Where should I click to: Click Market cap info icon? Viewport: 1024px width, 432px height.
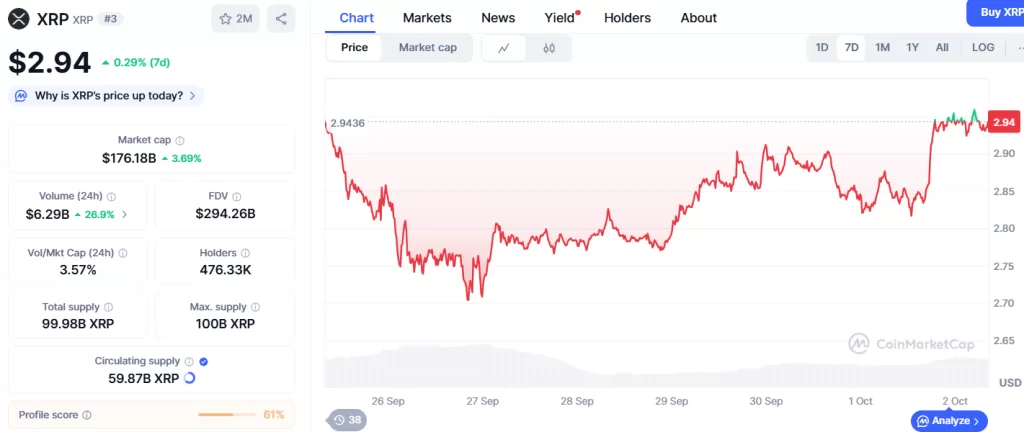[180, 141]
